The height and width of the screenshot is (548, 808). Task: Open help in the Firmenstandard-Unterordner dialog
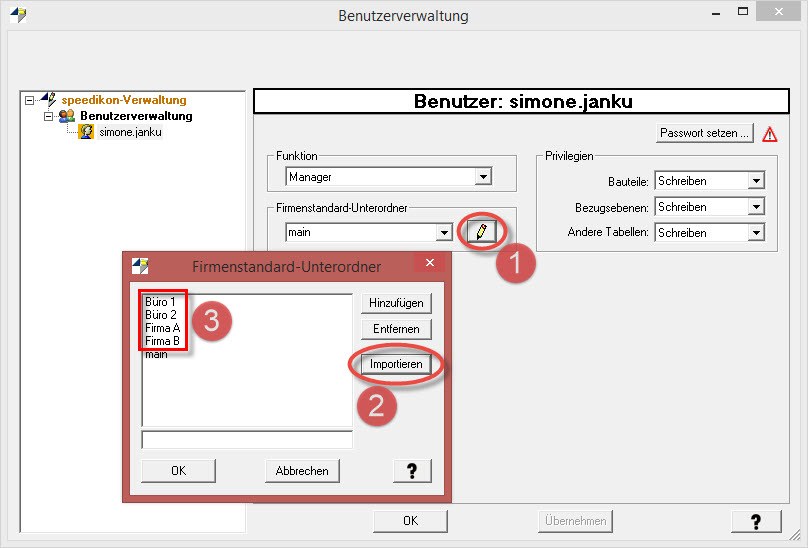click(x=412, y=471)
